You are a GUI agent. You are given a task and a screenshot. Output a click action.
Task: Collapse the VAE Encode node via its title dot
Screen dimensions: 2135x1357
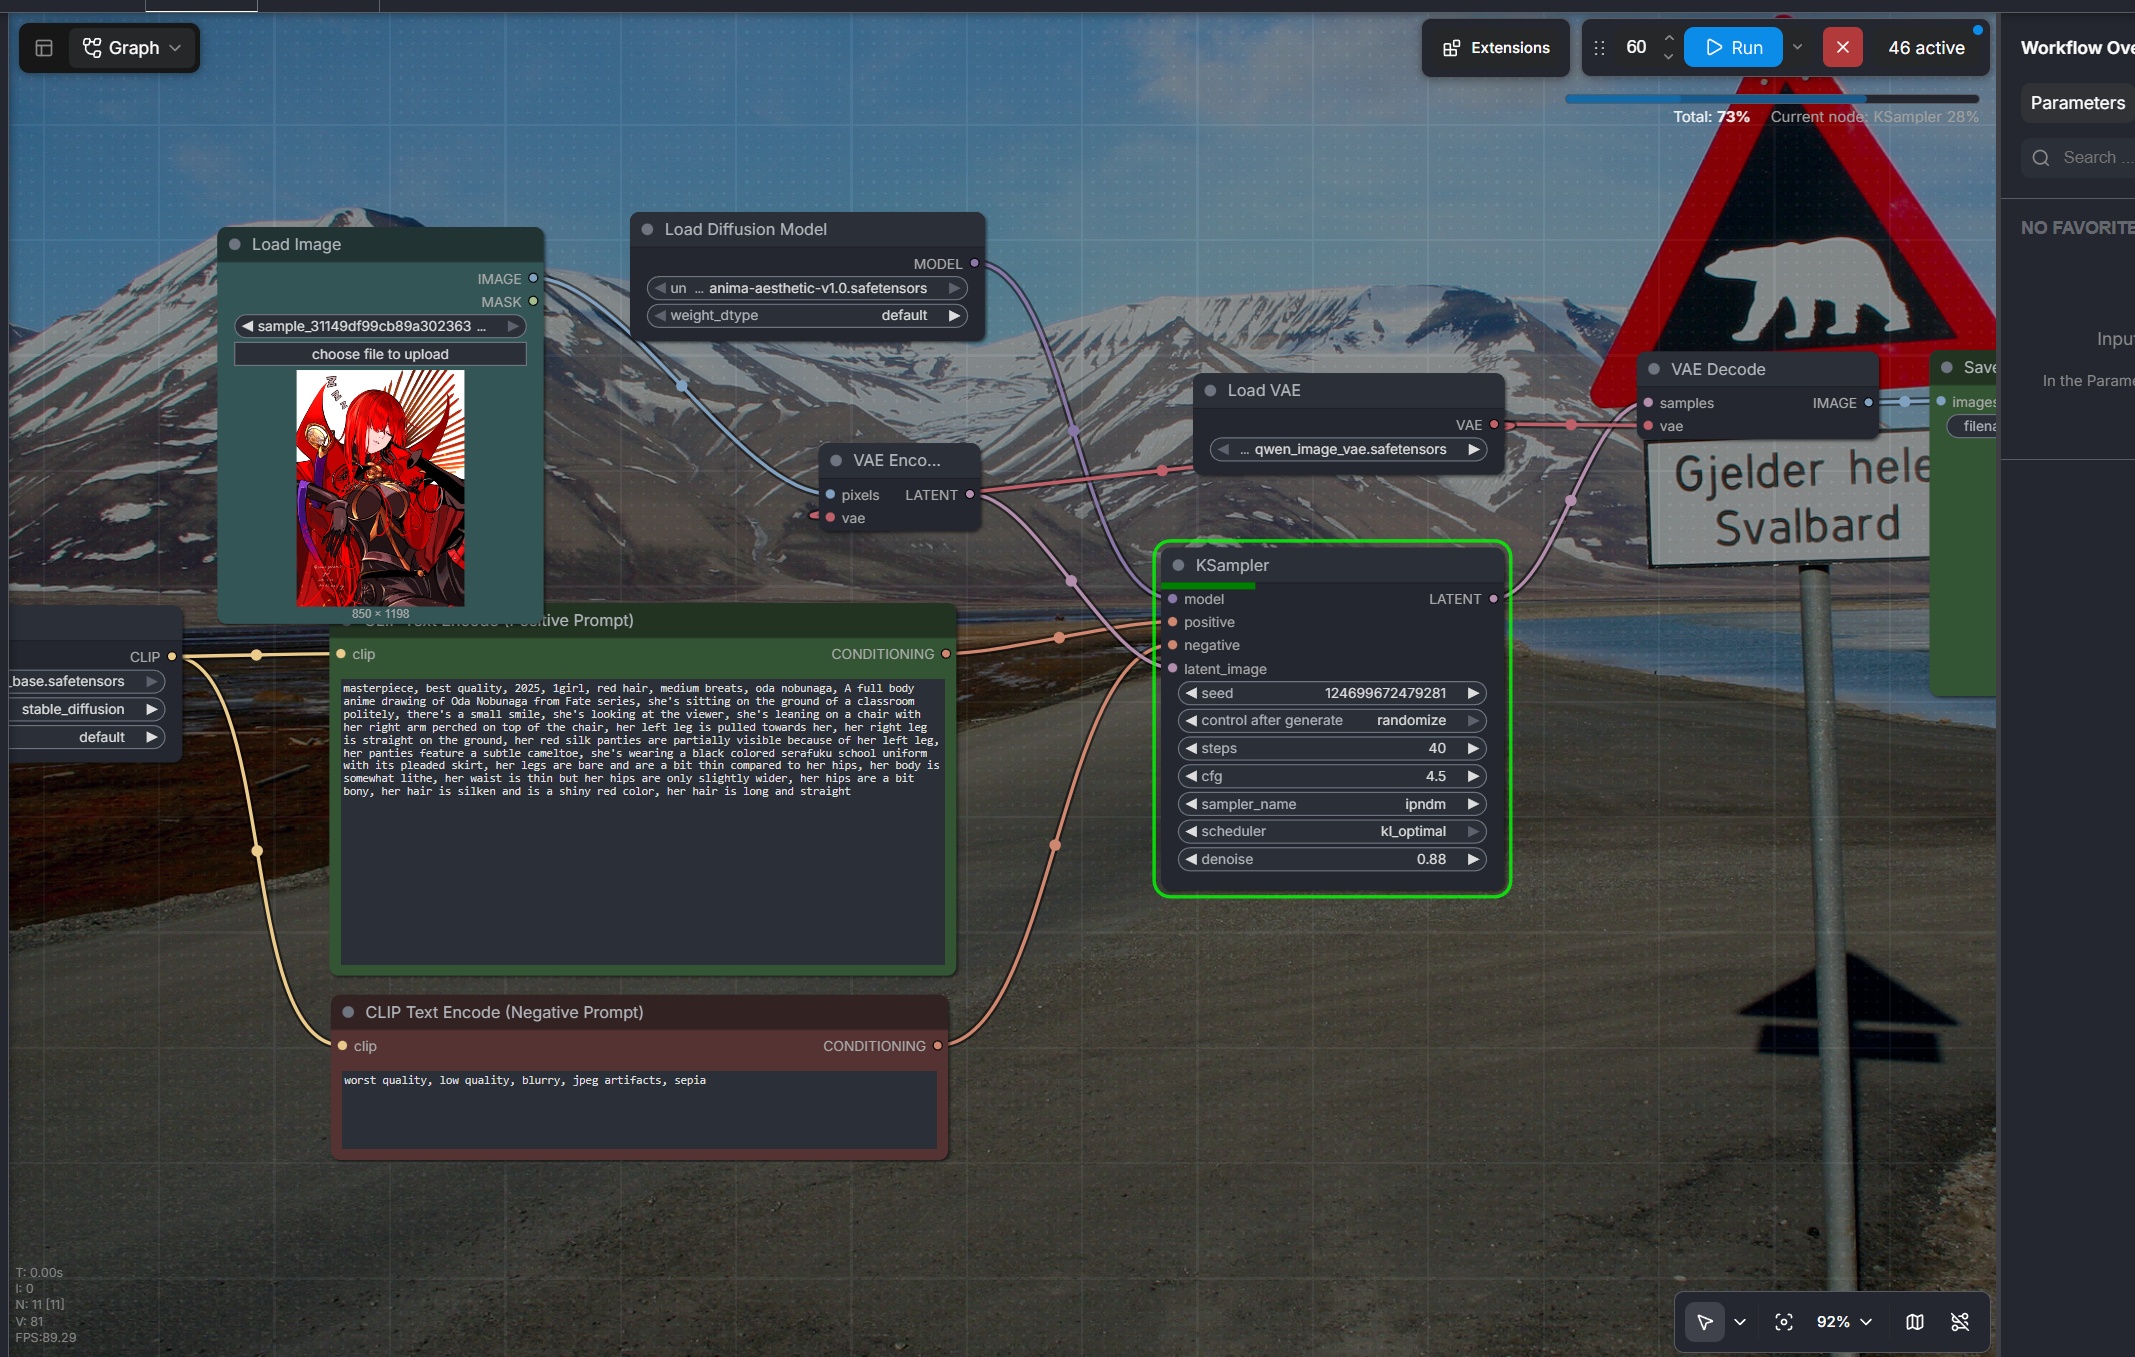(836, 460)
